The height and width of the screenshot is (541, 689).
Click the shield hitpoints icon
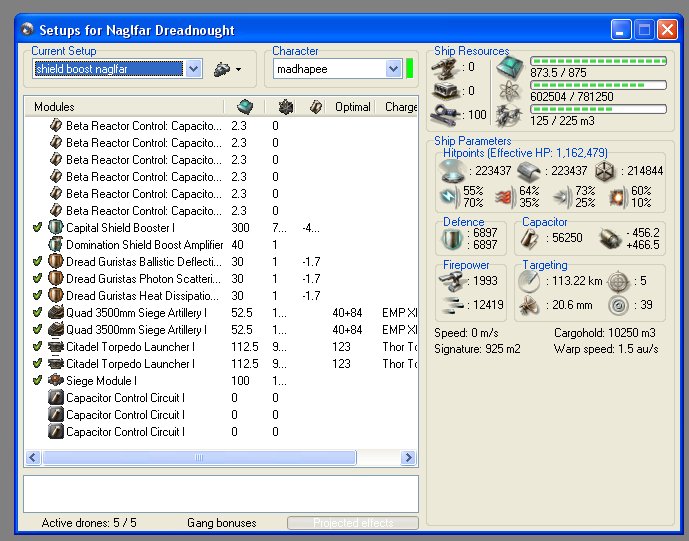click(453, 170)
